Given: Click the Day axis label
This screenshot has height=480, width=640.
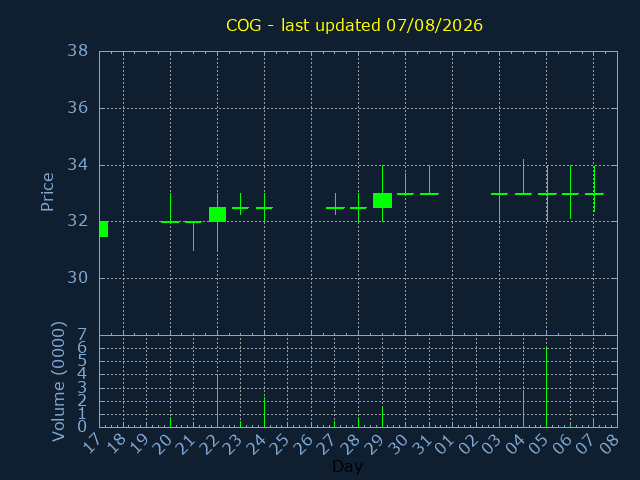Looking at the screenshot, I should tap(347, 466).
